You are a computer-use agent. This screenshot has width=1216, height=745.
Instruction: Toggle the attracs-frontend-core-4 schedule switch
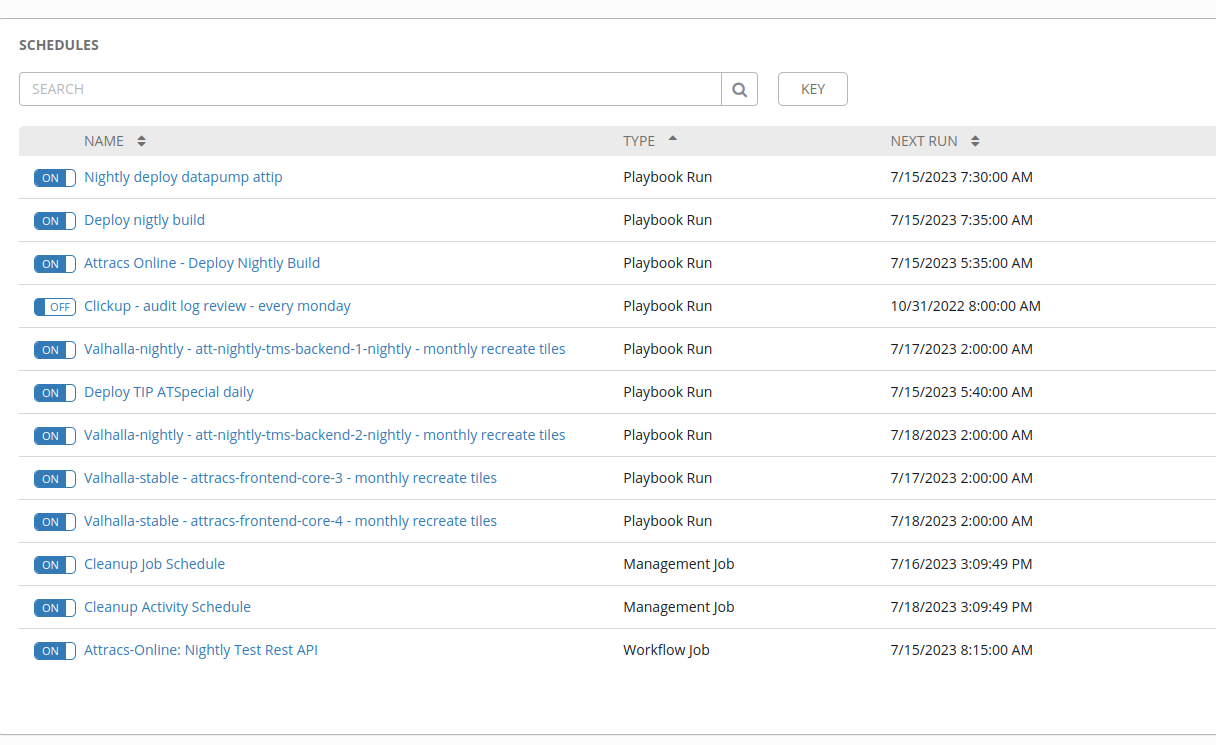(x=55, y=522)
